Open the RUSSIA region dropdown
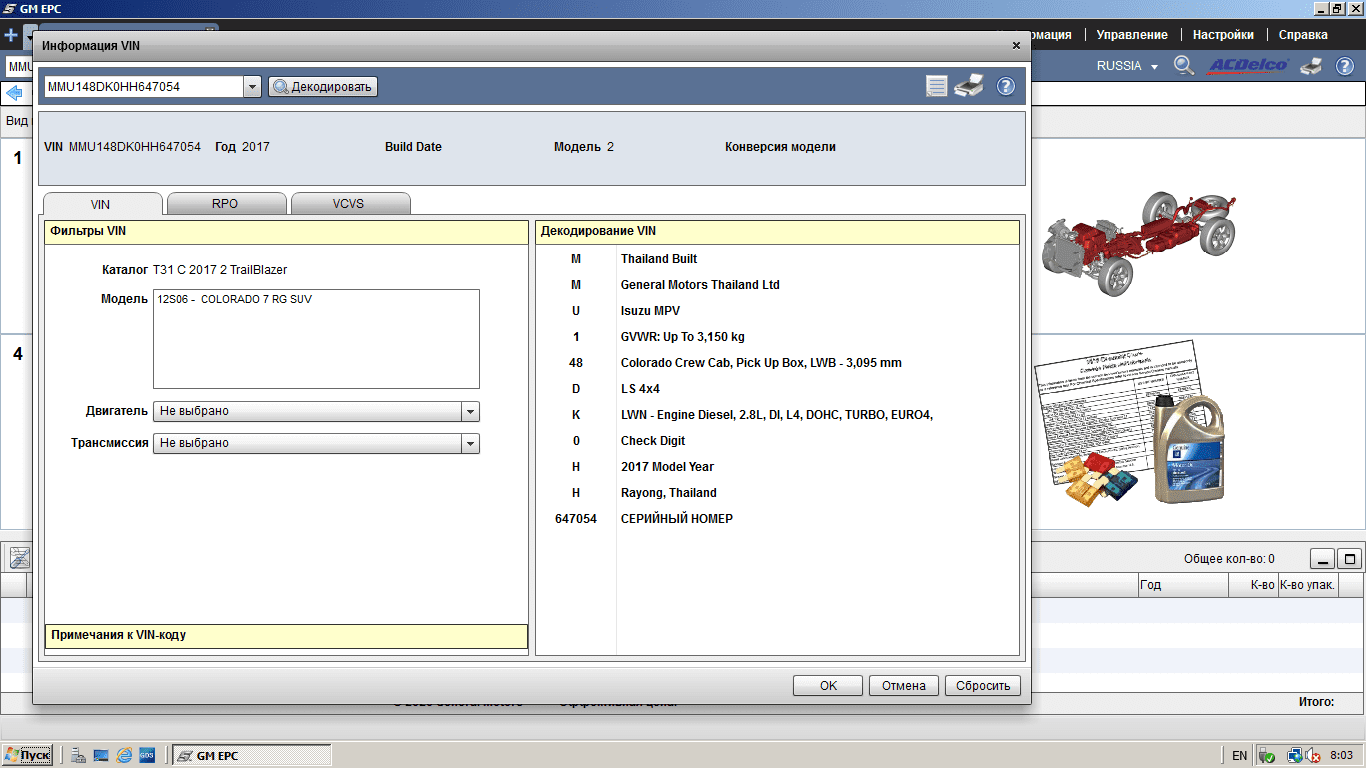Image resolution: width=1366 pixels, height=768 pixels. (x=1127, y=66)
